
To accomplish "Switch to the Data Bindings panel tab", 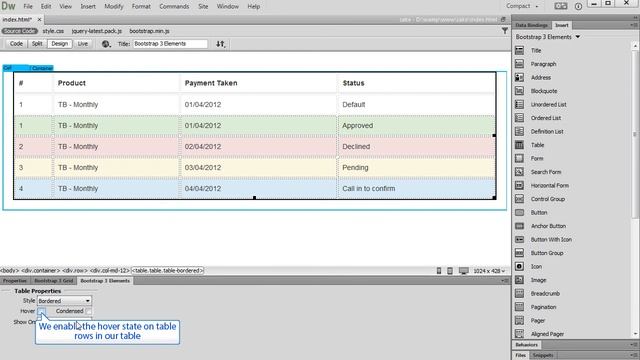I will pyautogui.click(x=531, y=25).
